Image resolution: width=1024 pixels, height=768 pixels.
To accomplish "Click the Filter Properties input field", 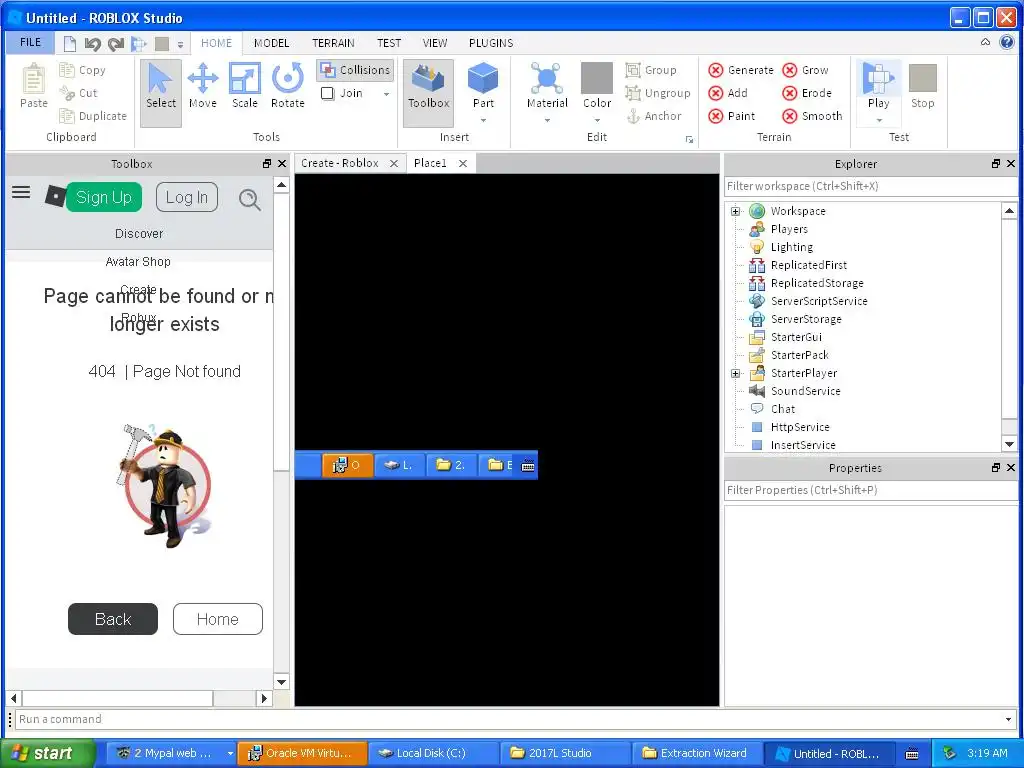I will (869, 490).
